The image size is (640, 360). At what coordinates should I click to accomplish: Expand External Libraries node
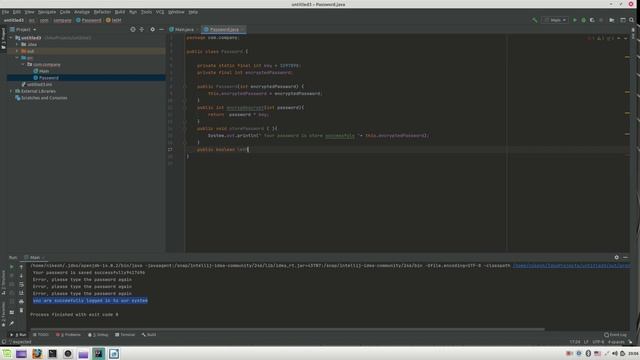tap(11, 91)
